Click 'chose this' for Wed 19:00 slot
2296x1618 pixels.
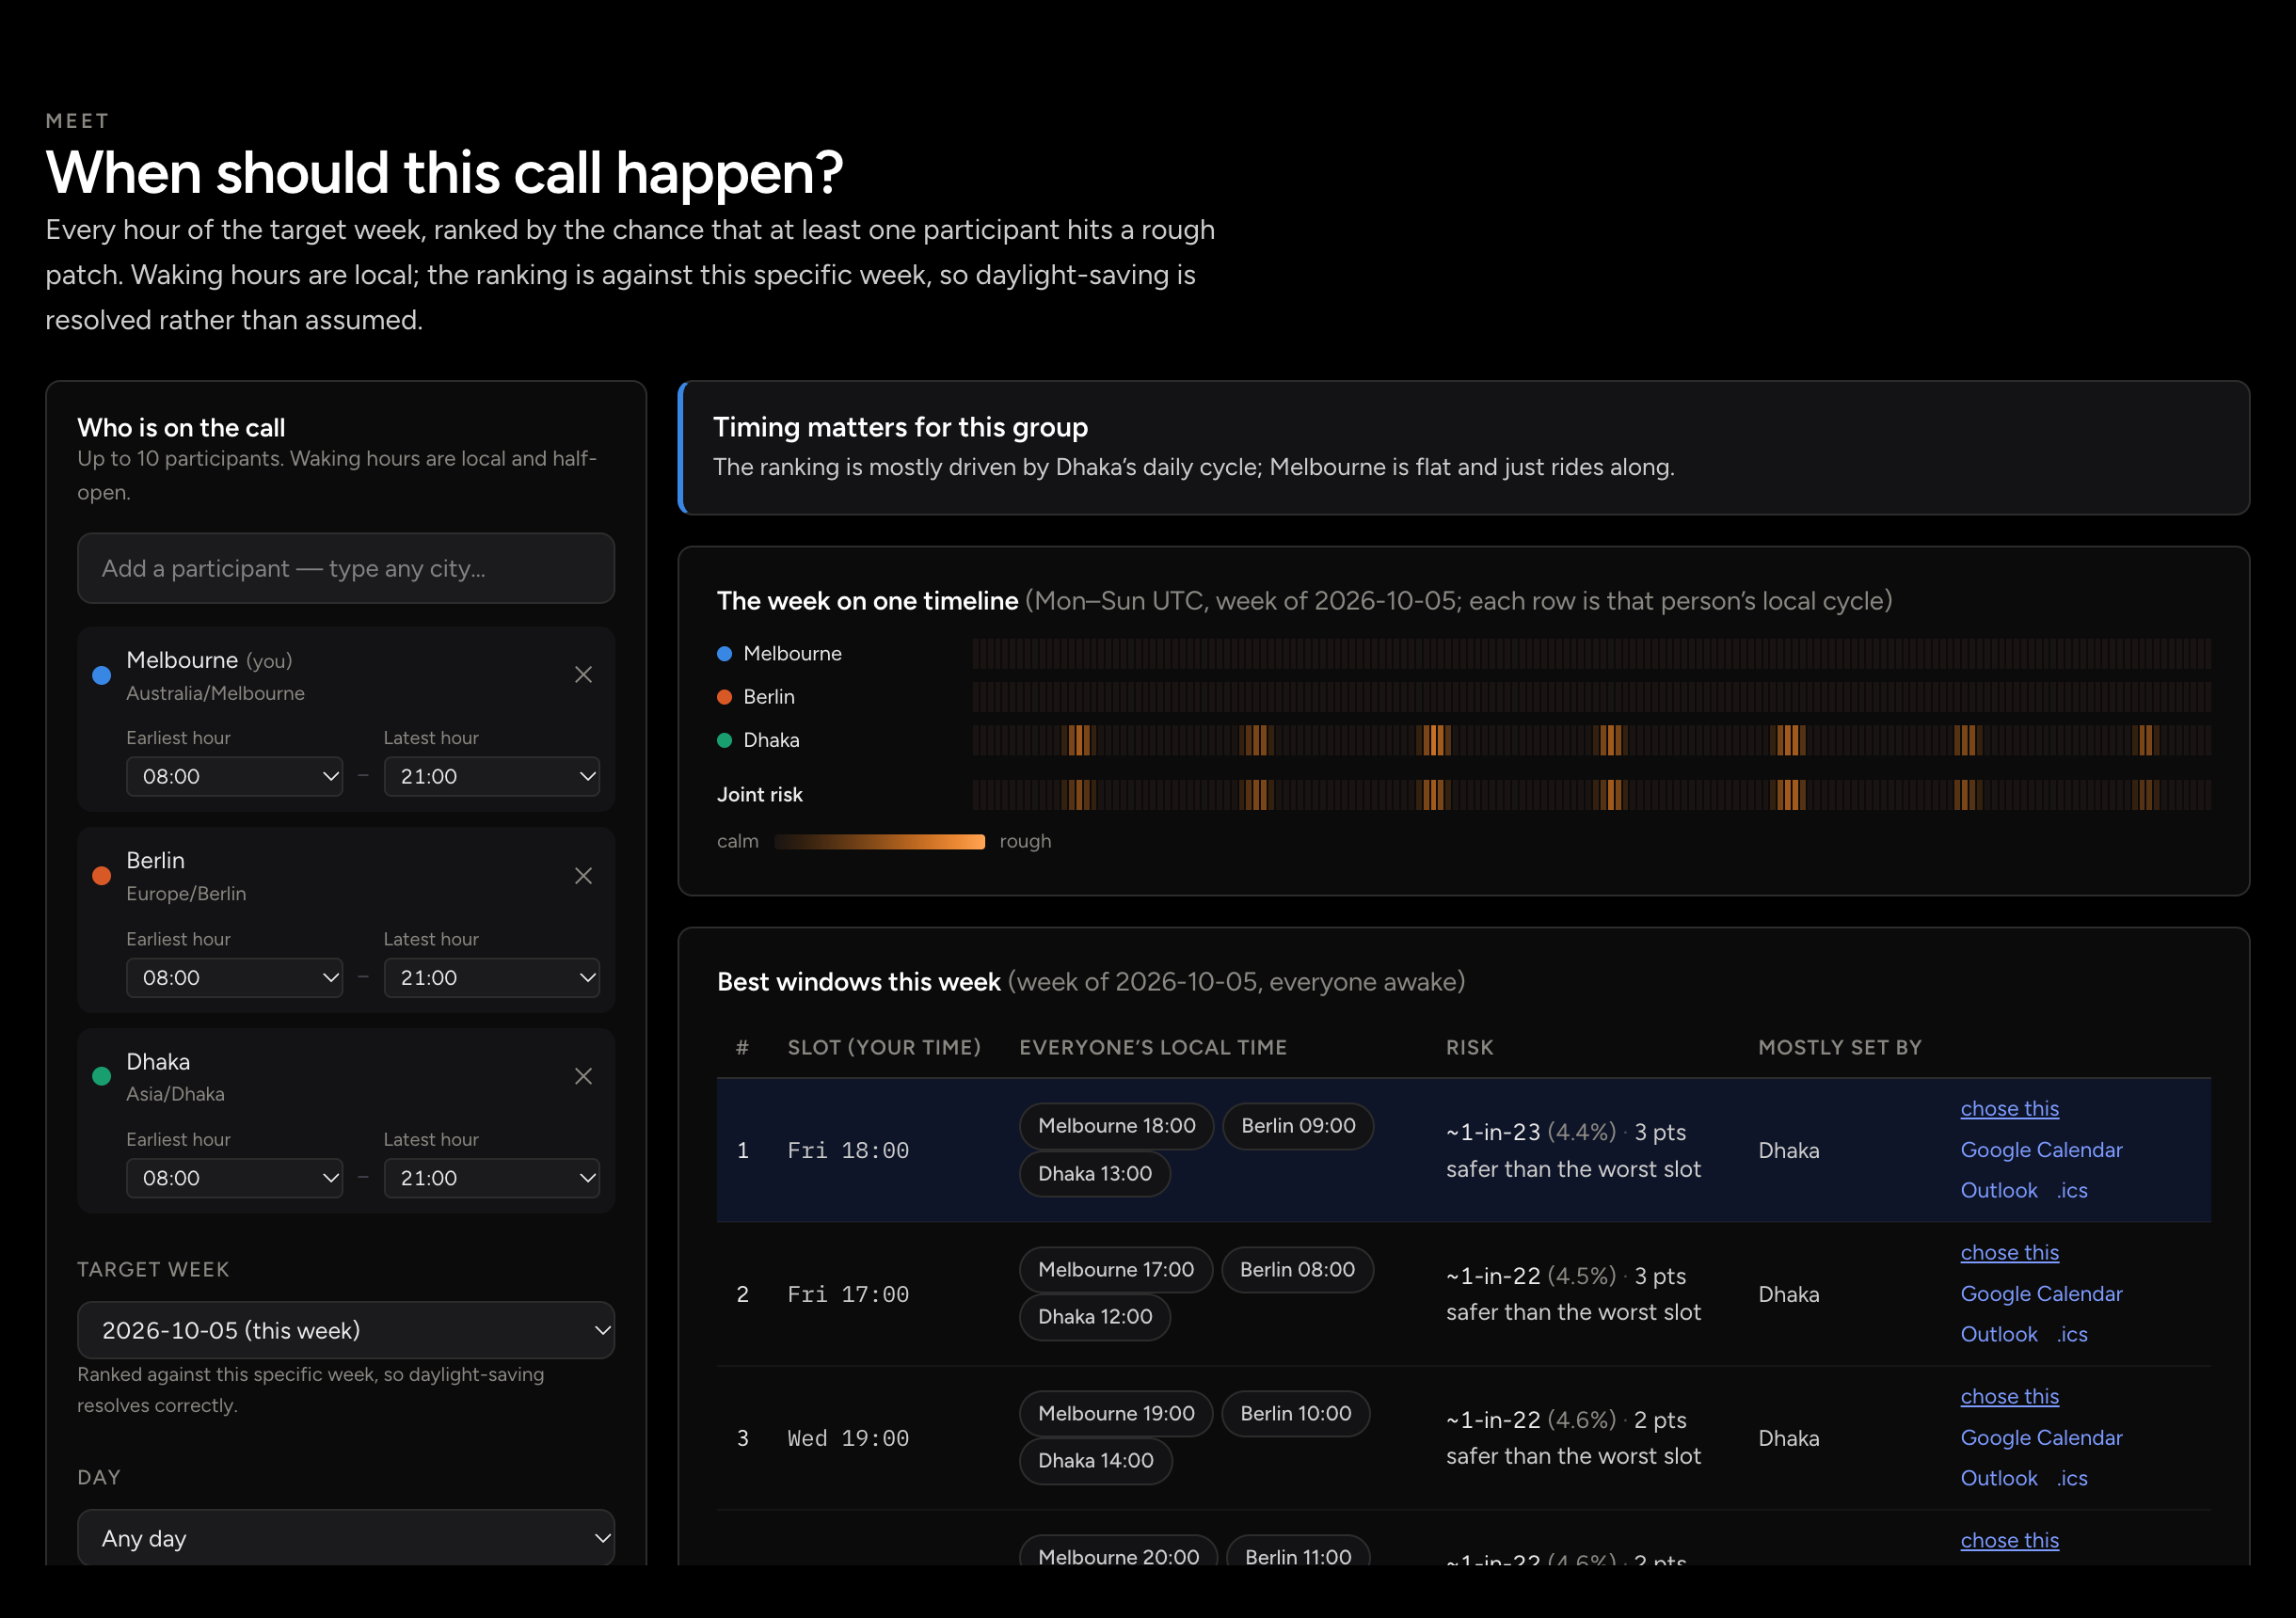tap(2009, 1396)
